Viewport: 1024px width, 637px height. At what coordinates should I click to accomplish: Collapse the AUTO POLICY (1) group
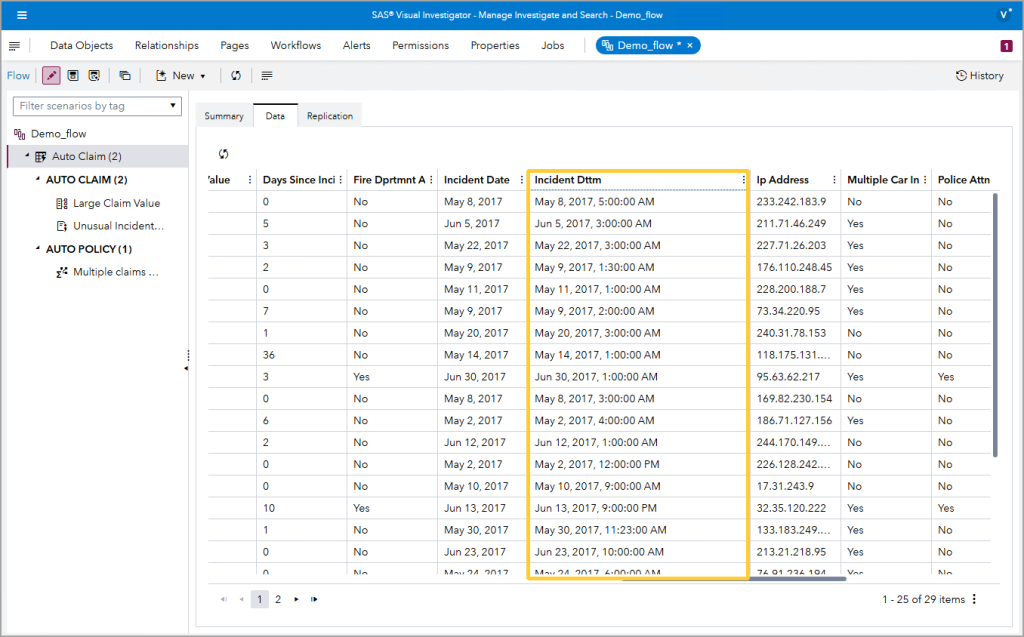point(38,249)
